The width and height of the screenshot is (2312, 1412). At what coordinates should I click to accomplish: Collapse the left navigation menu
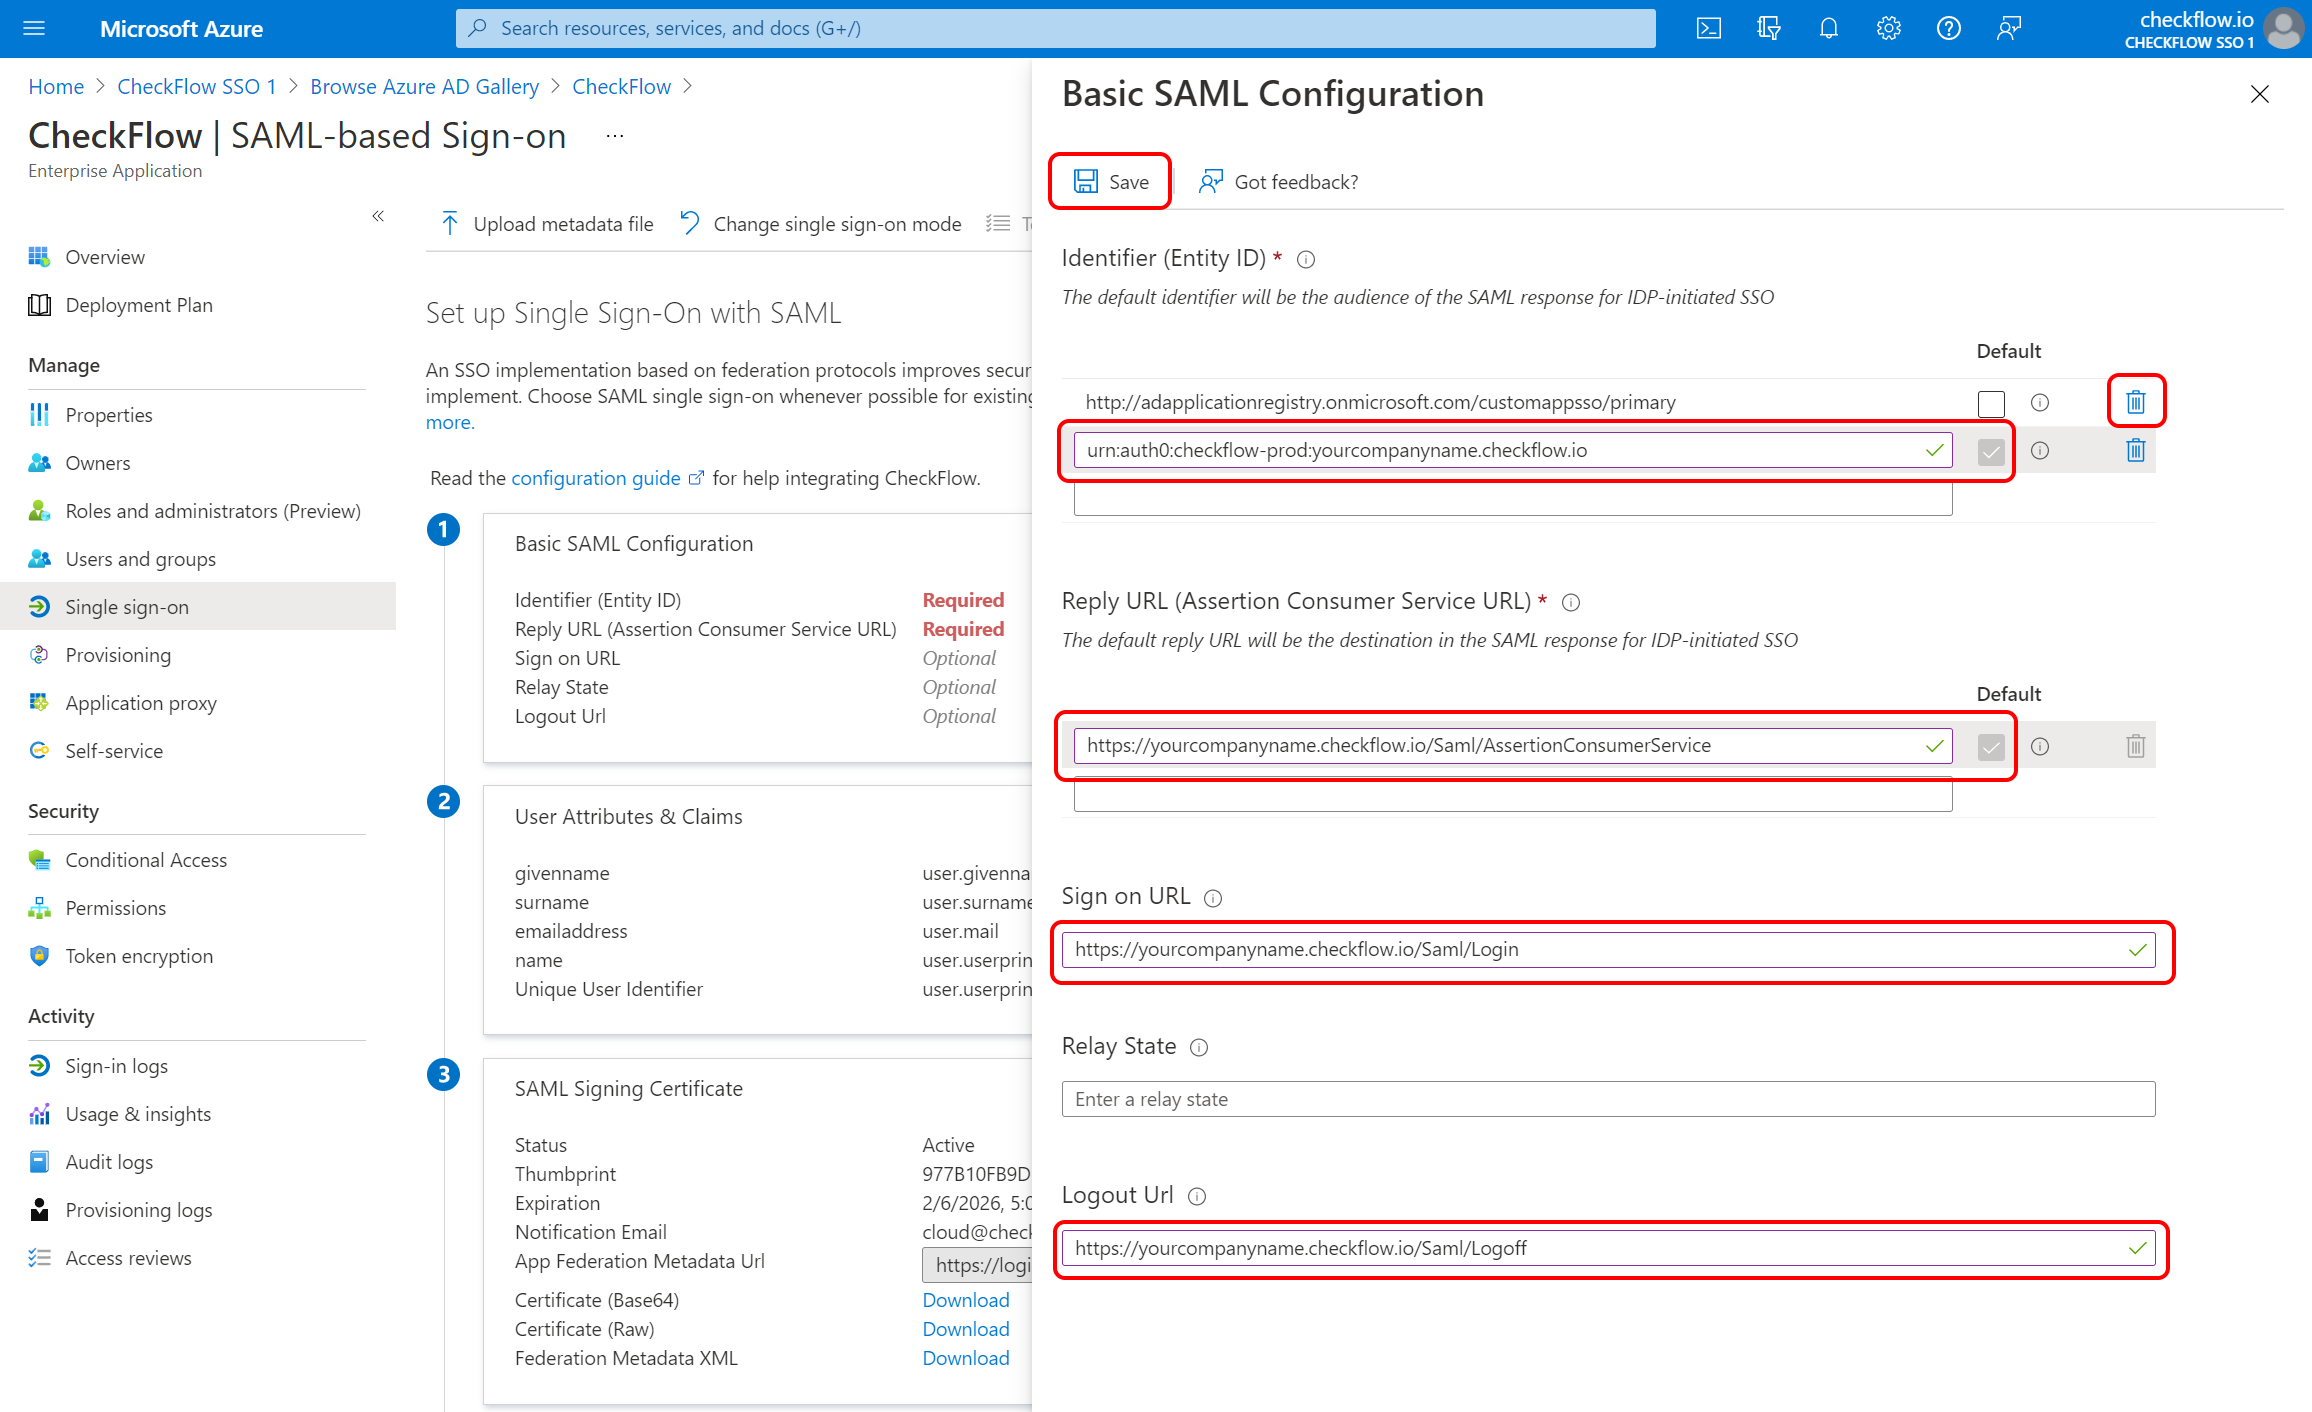pyautogui.click(x=378, y=216)
